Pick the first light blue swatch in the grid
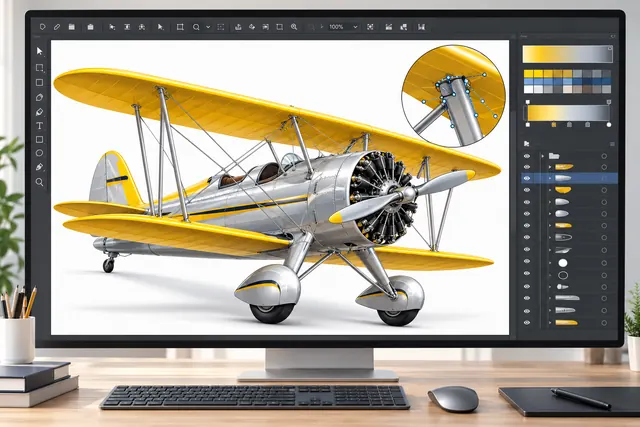The height and width of the screenshot is (427, 640). pos(529,81)
